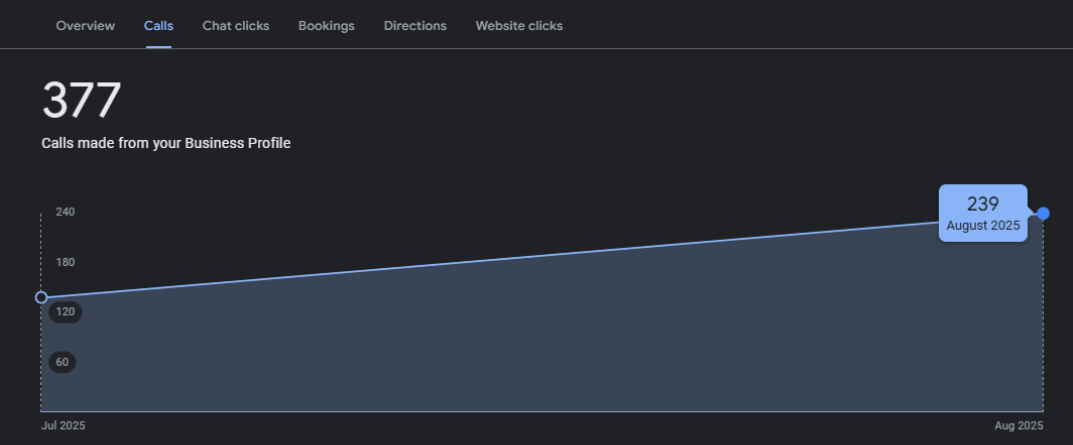Click the Calls made from your Business Profile text
Screen dimensions: 1073x445
pos(166,144)
